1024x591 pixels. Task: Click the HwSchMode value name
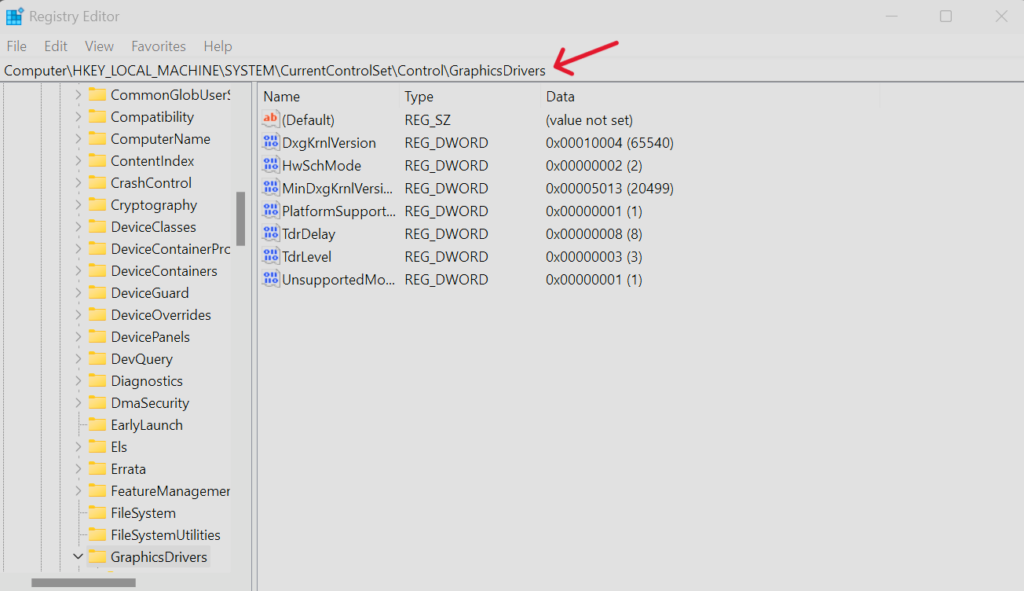click(x=321, y=165)
